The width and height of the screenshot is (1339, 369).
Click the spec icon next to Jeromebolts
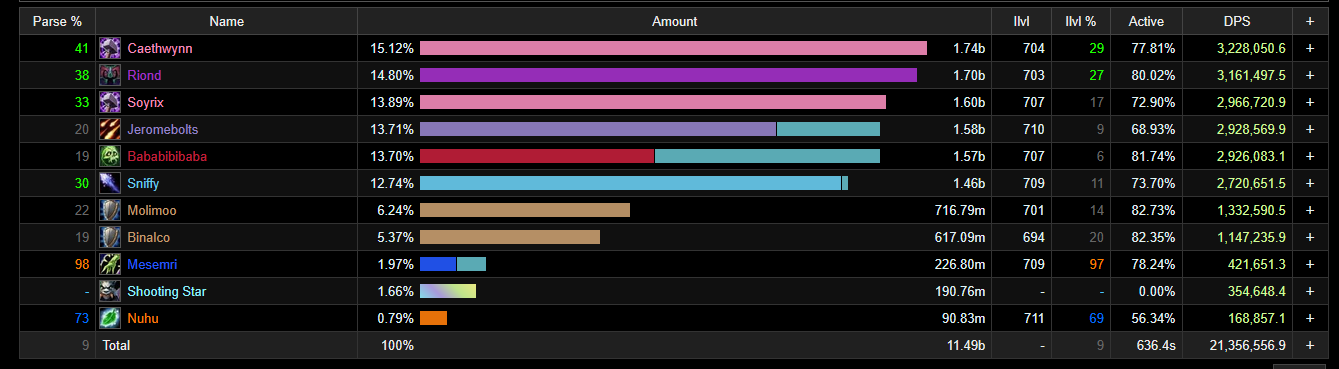[110, 129]
